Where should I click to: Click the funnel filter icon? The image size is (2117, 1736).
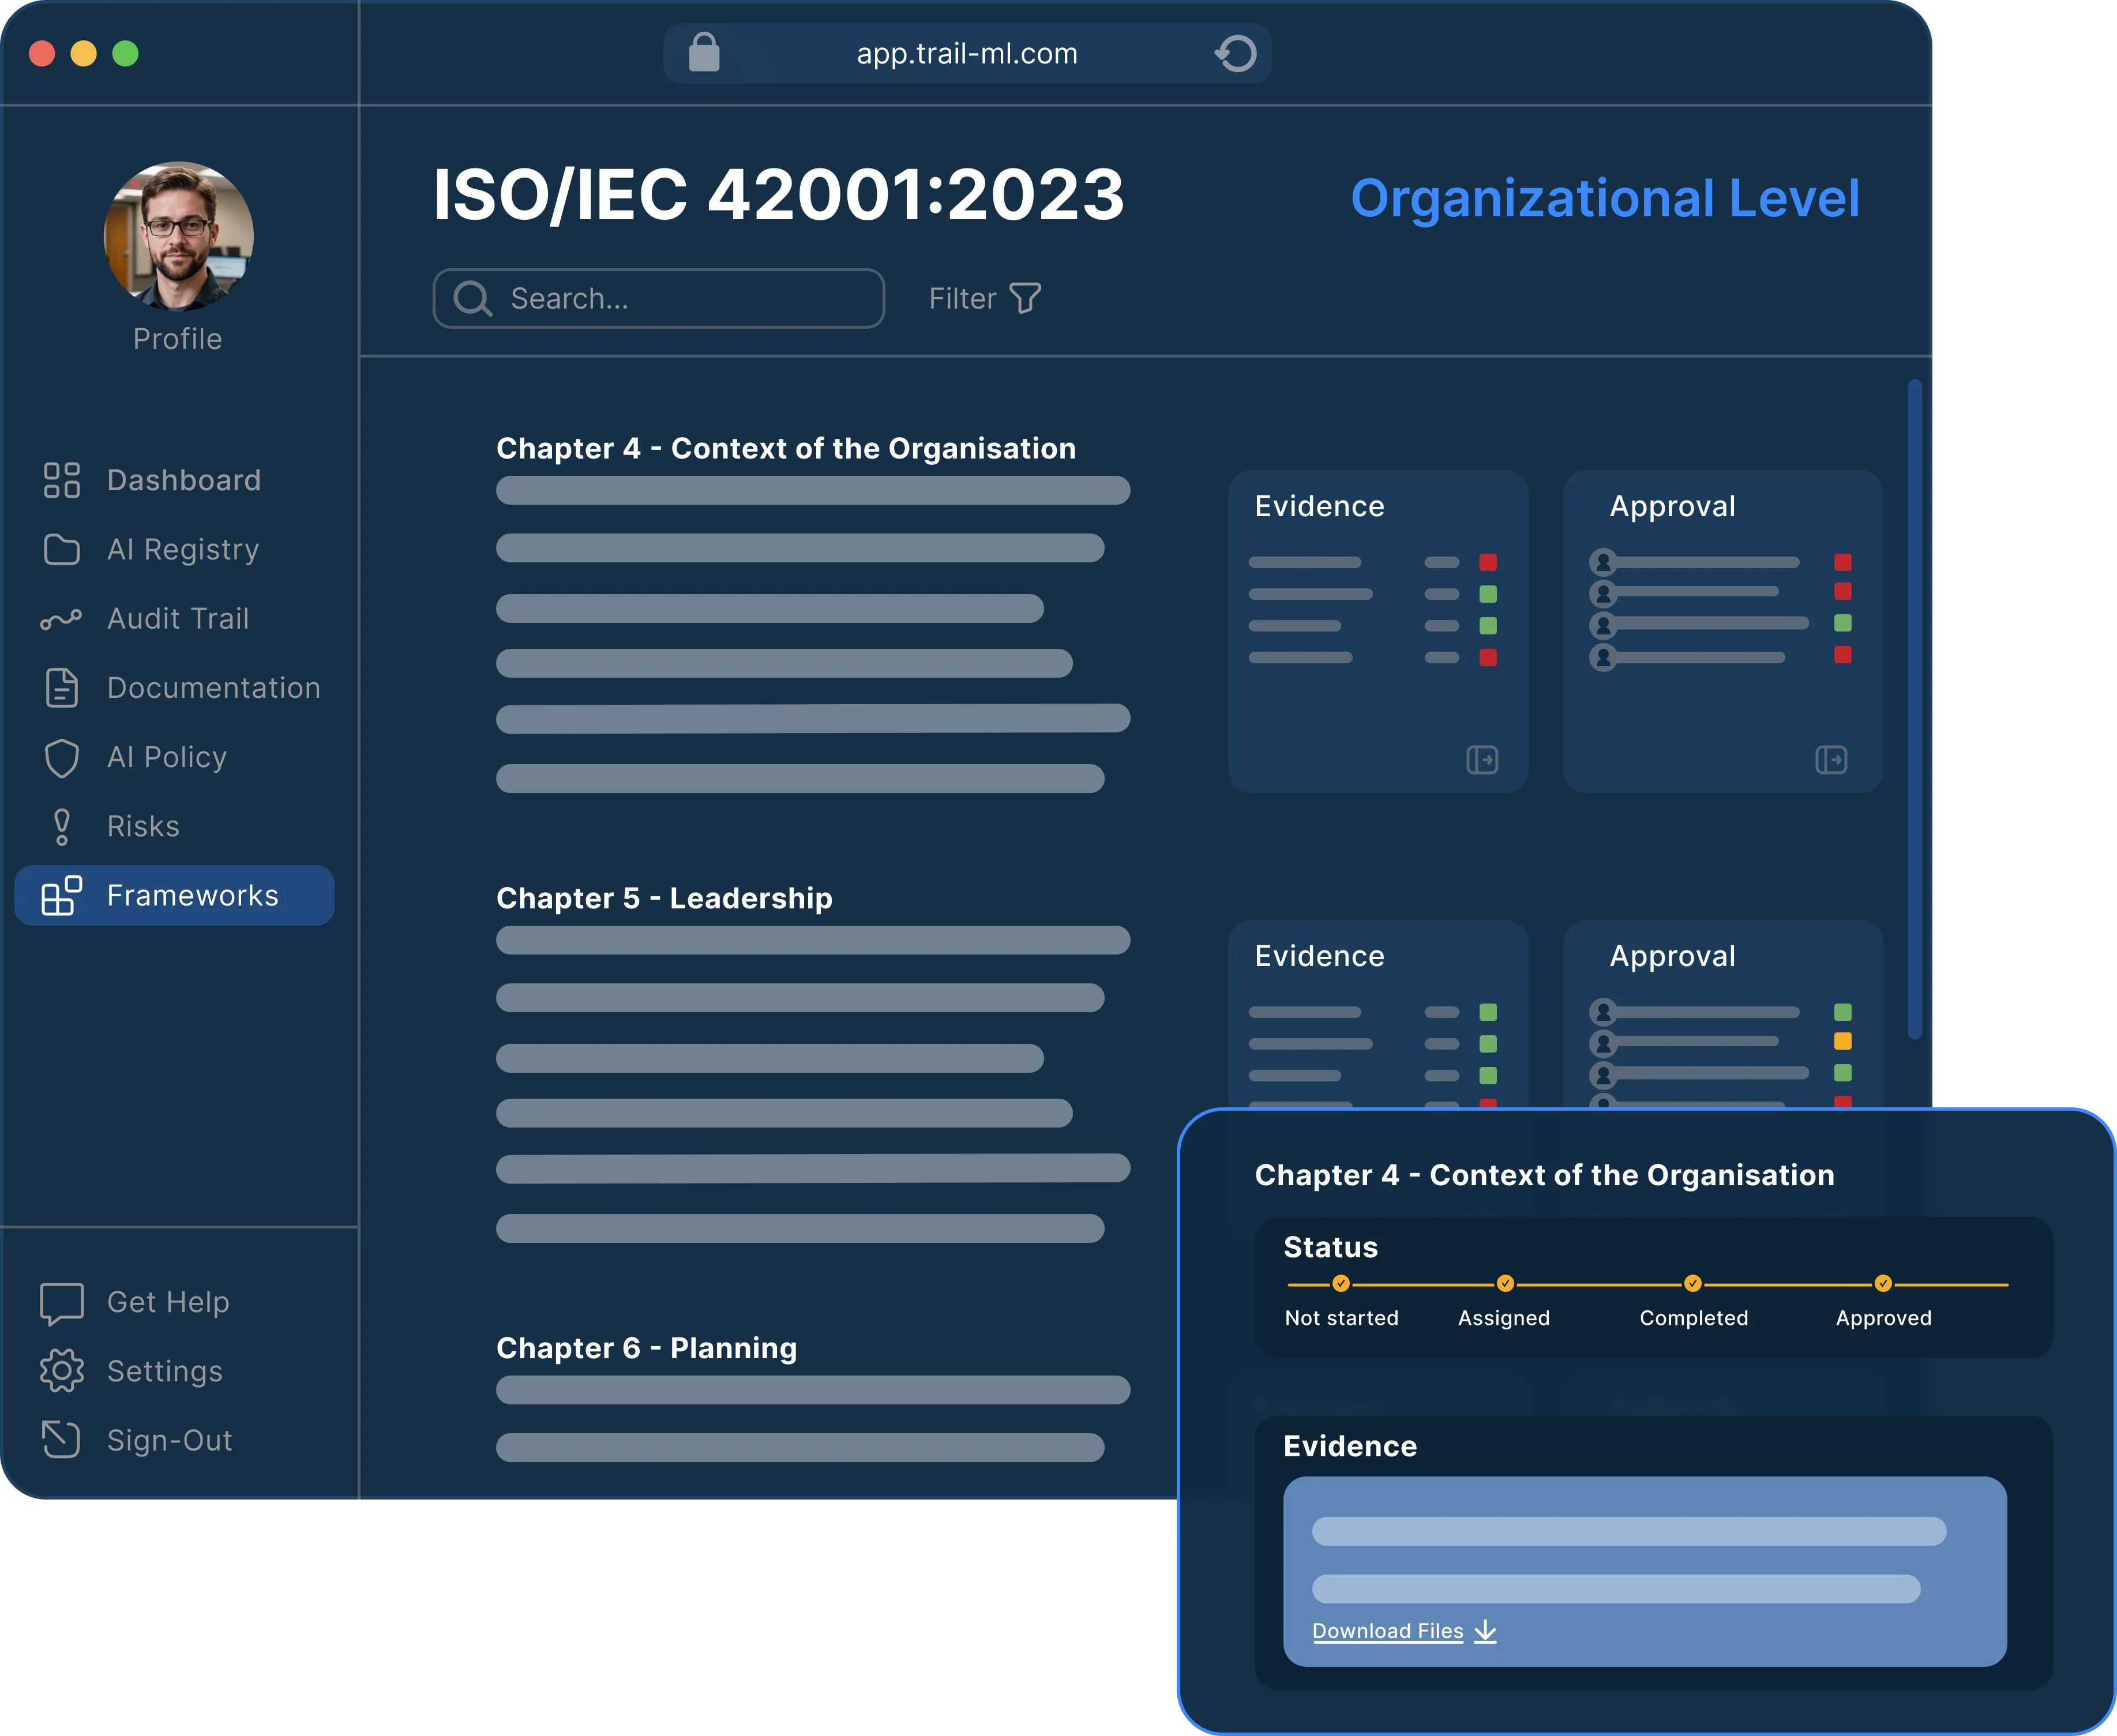coord(1025,298)
